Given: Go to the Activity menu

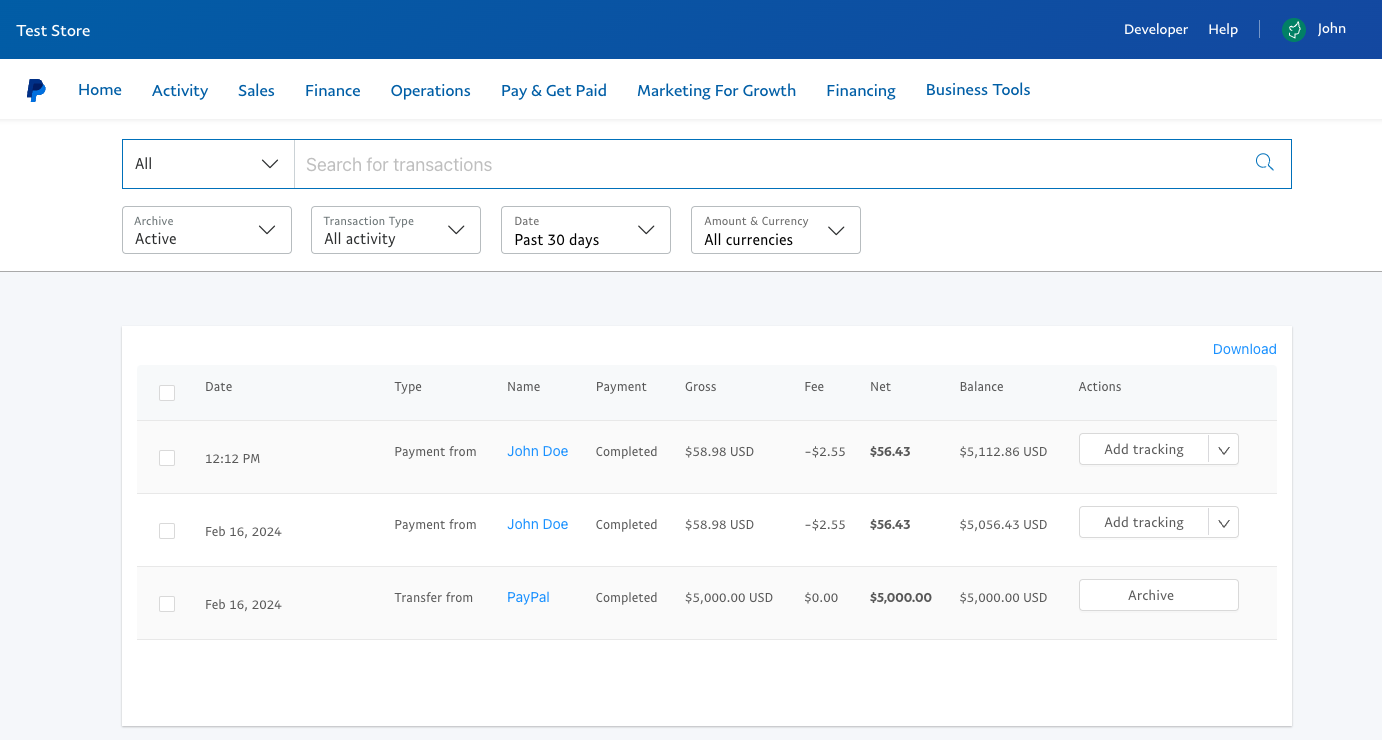Looking at the screenshot, I should [x=180, y=90].
